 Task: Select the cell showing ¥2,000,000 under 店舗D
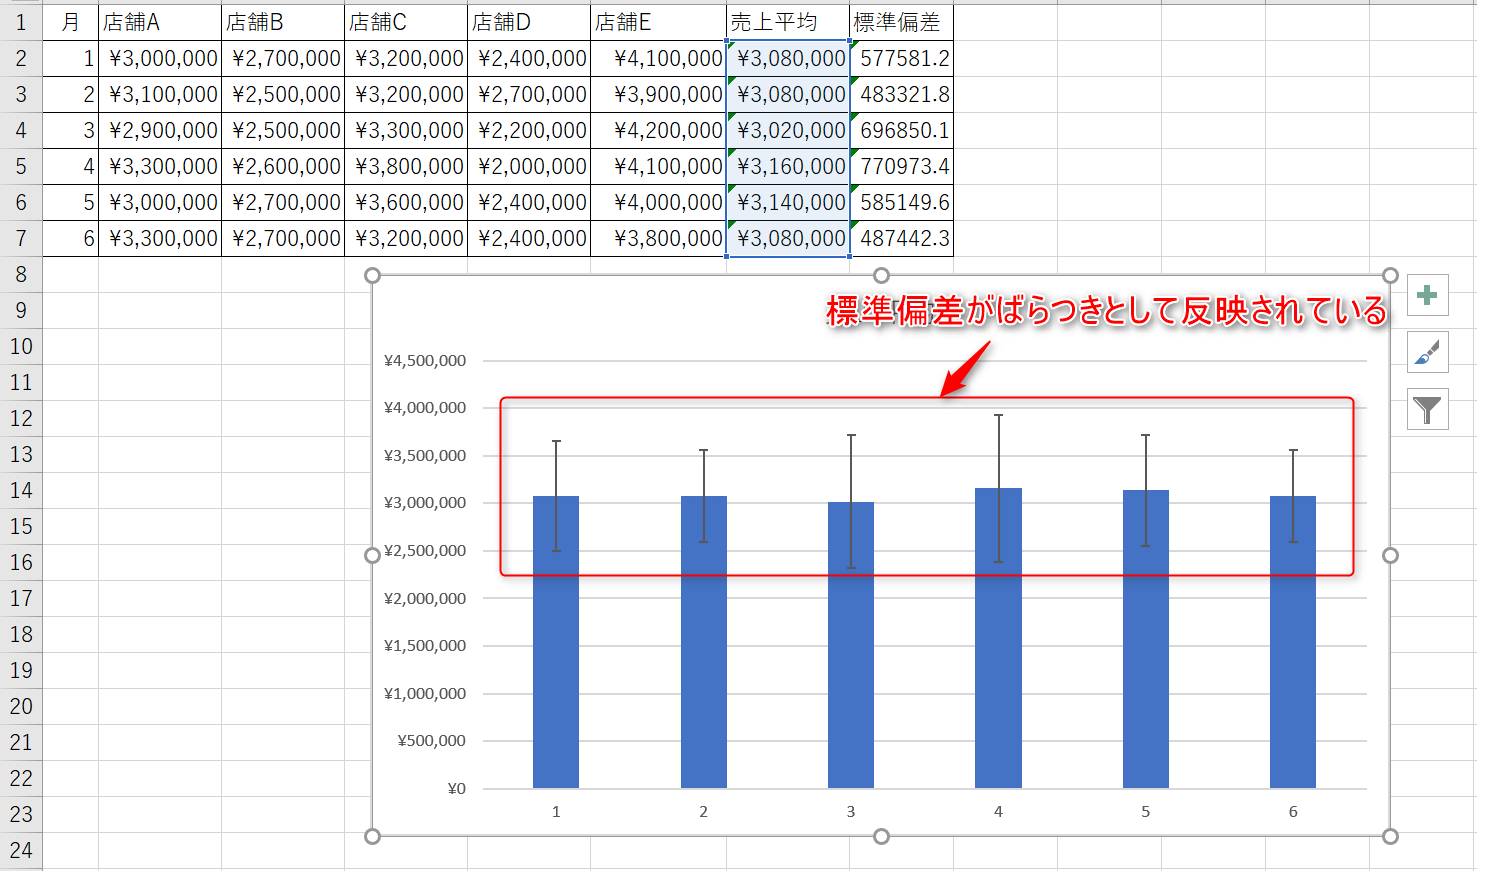tap(529, 166)
